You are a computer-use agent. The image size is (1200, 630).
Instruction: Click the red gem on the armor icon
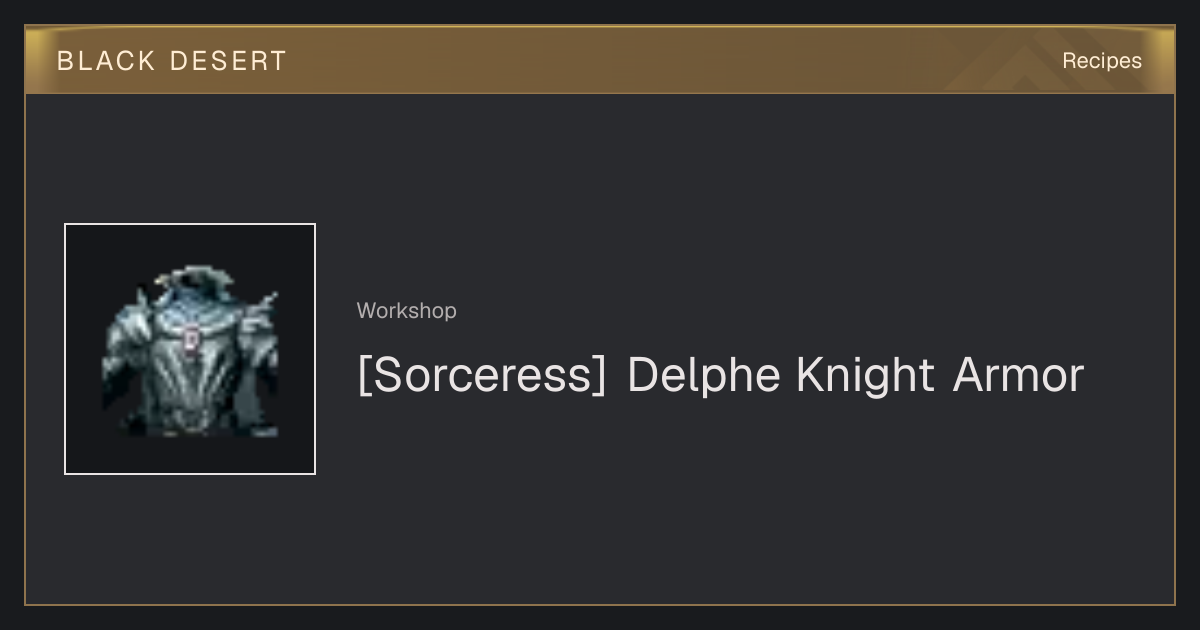pyautogui.click(x=190, y=340)
